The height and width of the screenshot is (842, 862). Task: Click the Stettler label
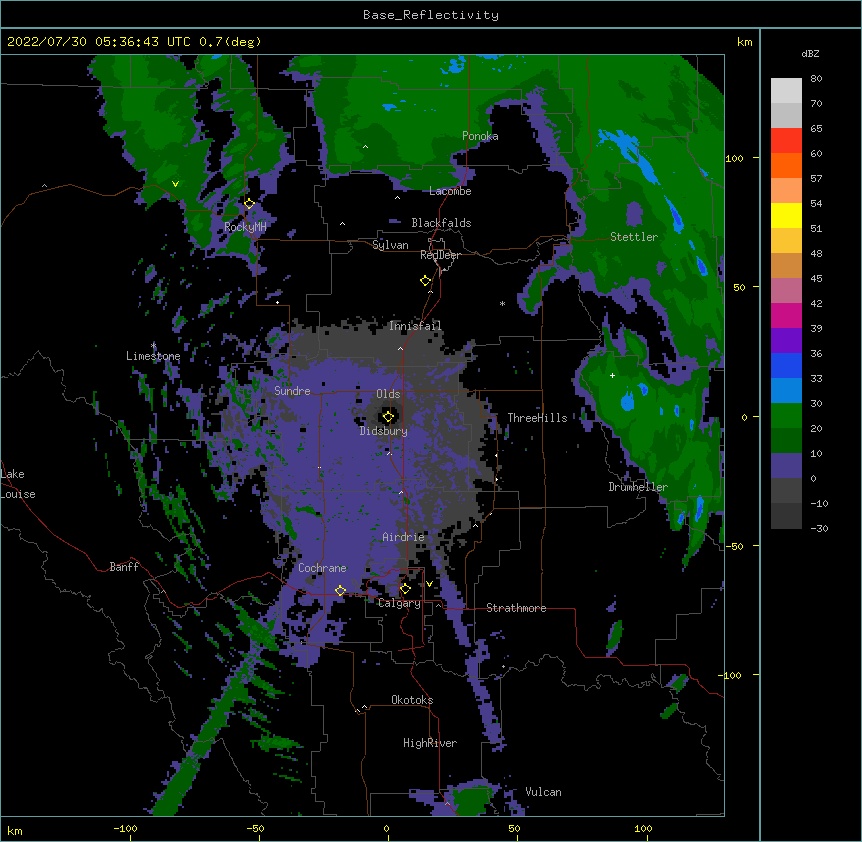tap(634, 237)
